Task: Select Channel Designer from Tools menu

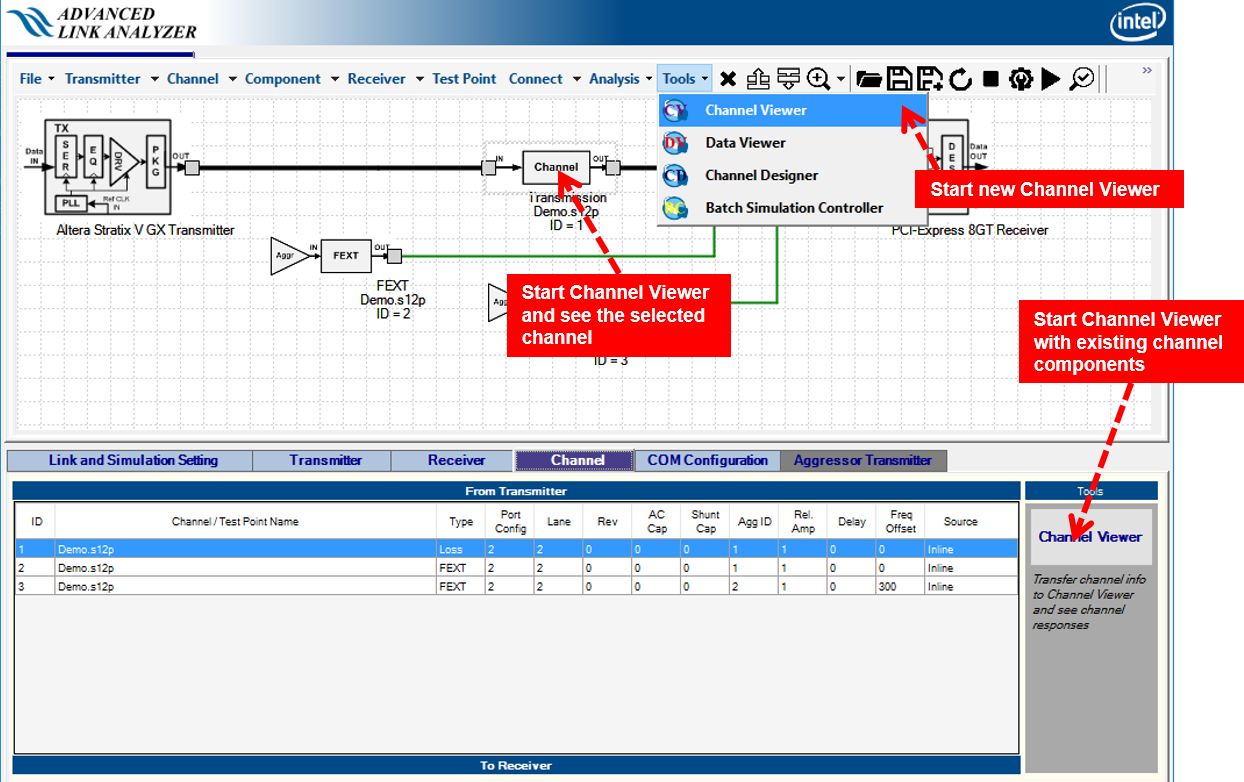Action: pyautogui.click(x=761, y=175)
